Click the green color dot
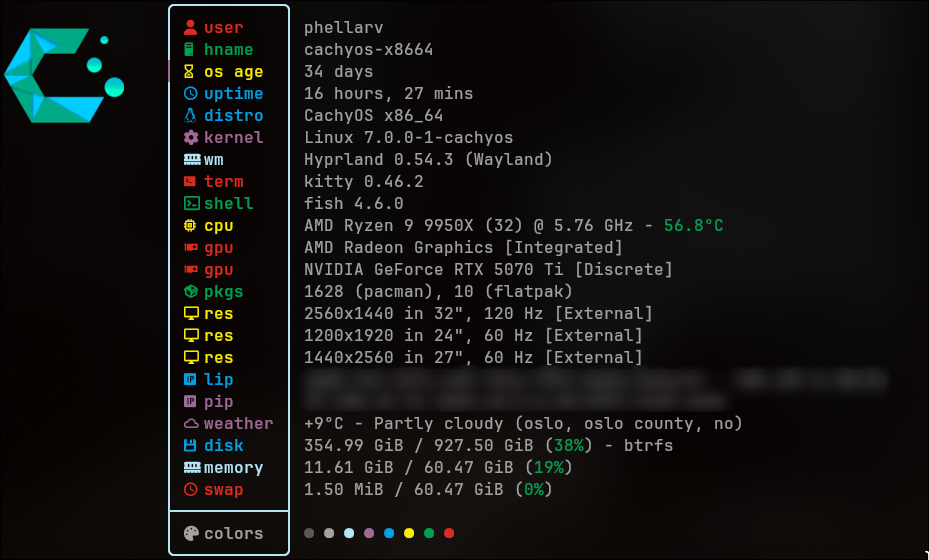This screenshot has width=929, height=560. click(x=429, y=533)
